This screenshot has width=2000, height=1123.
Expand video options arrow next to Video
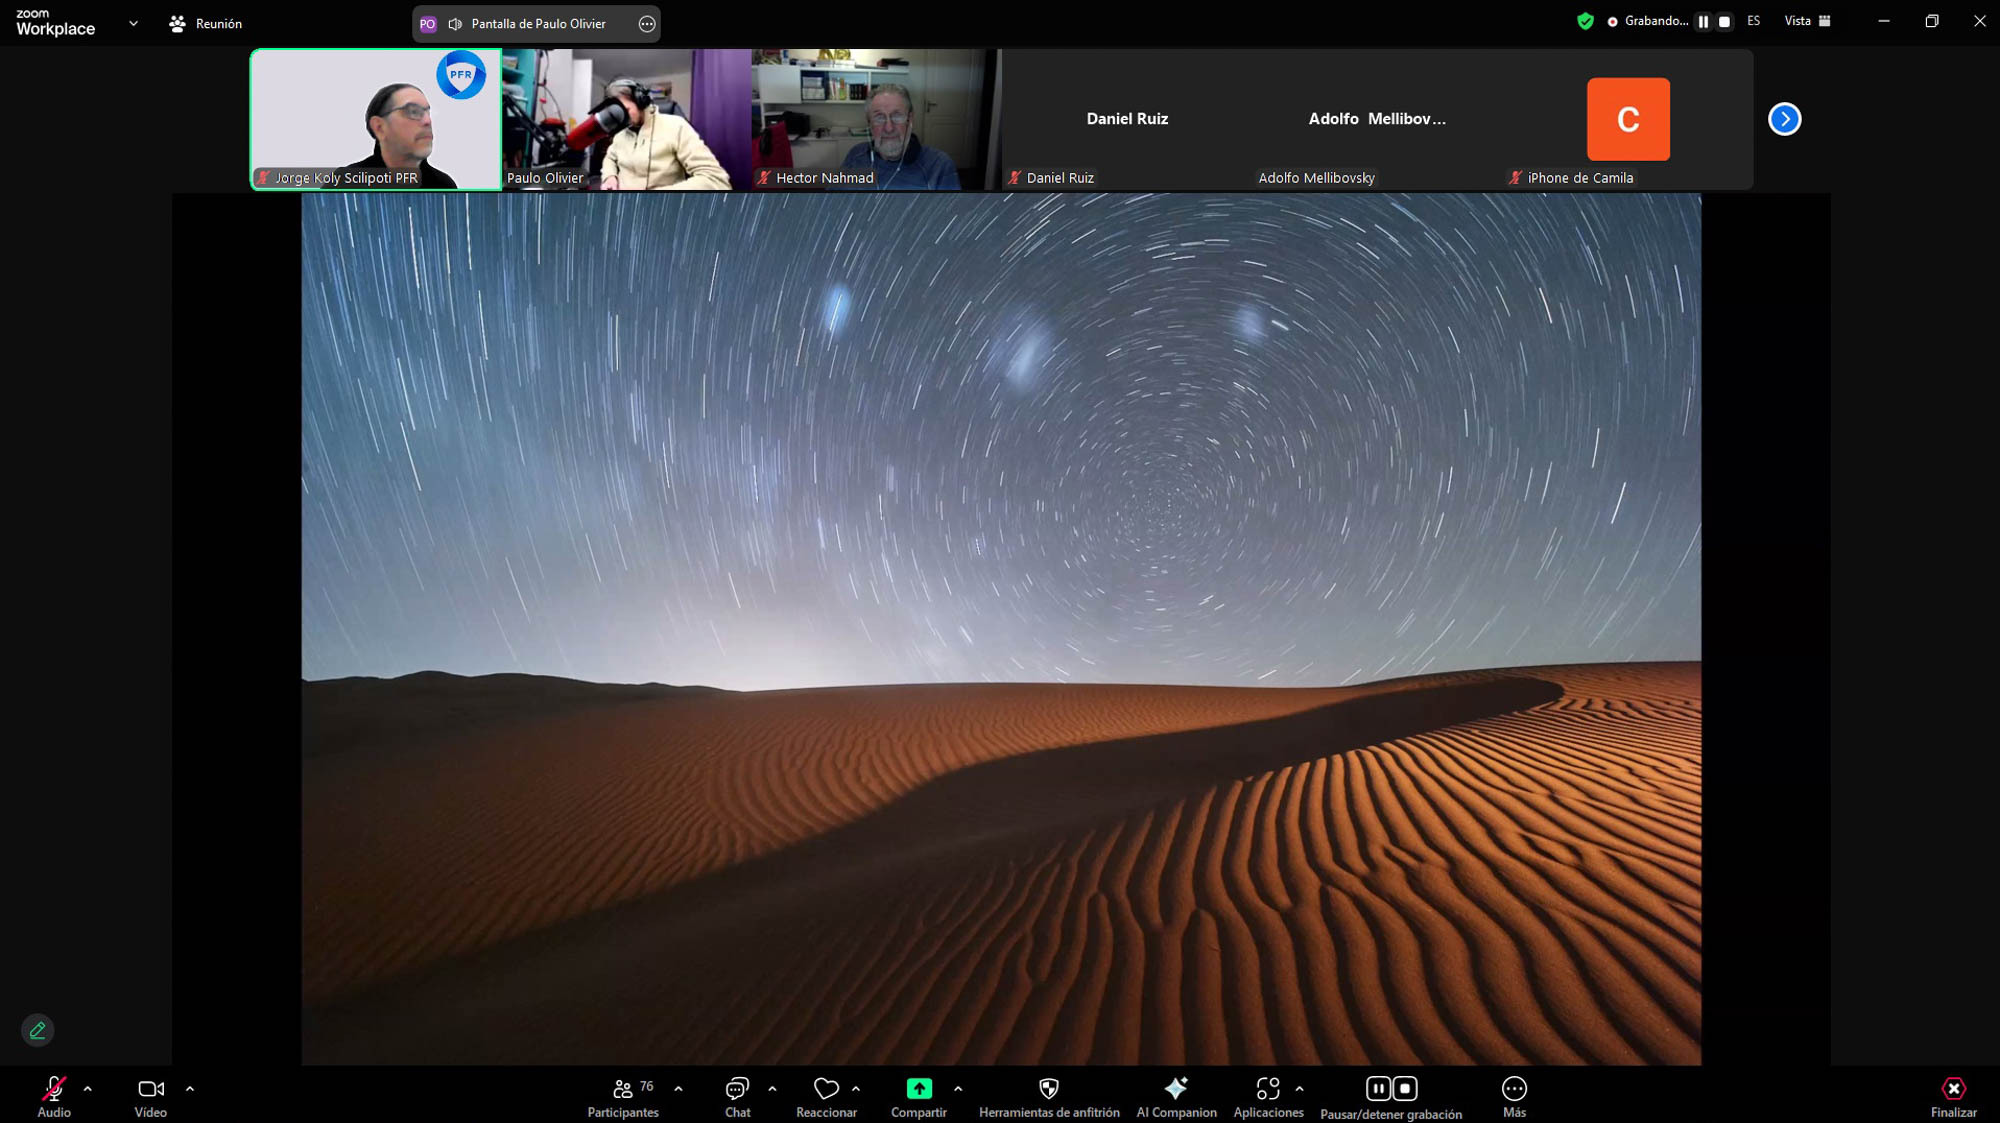[190, 1089]
